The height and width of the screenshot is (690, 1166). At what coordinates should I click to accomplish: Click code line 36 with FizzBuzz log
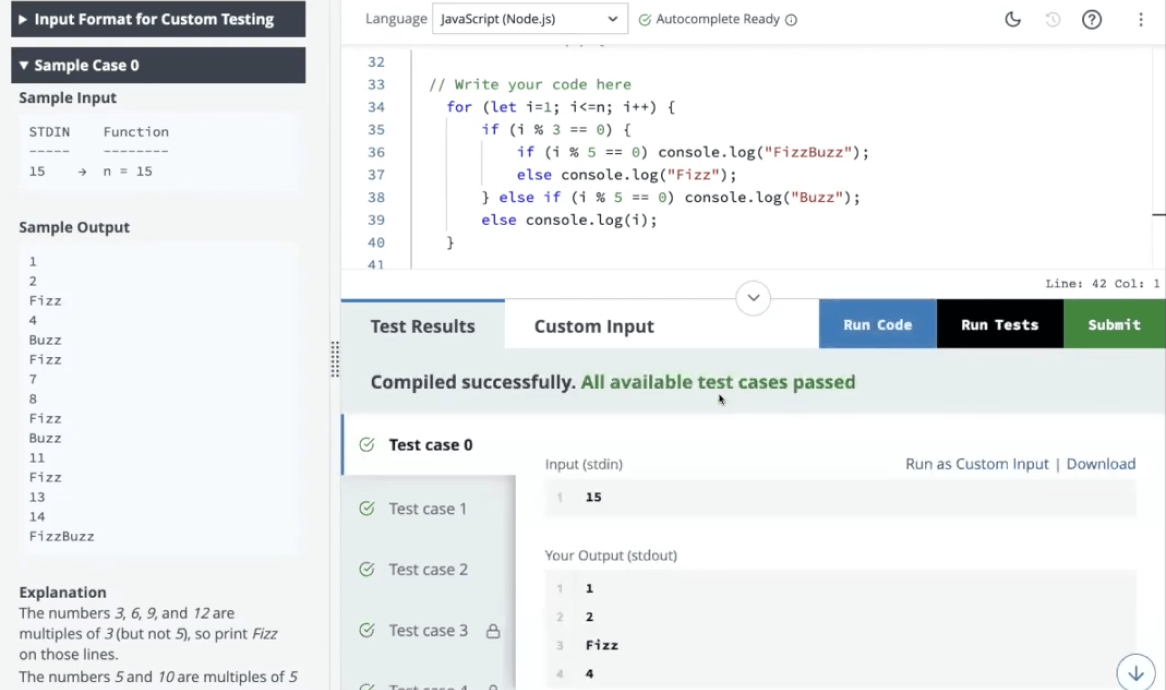[x=692, y=152]
